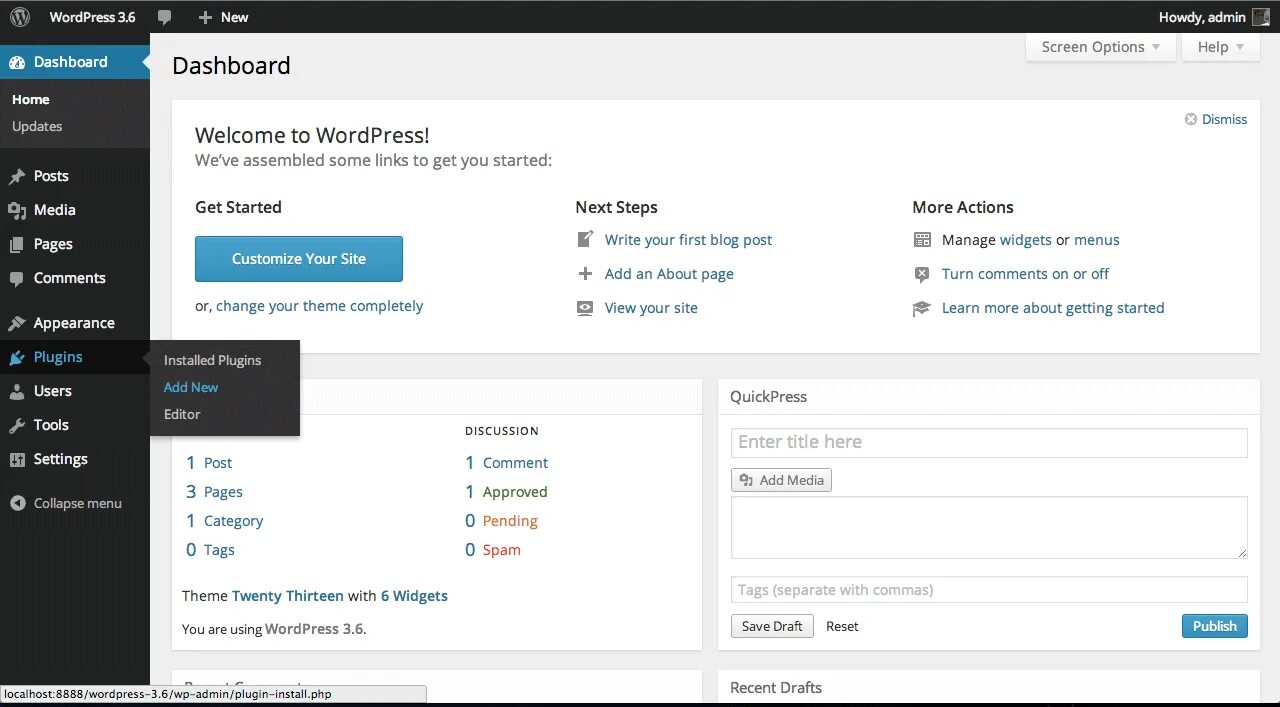Image resolution: width=1280 pixels, height=707 pixels.
Task: Focus the Tags separate with commas field
Action: click(x=989, y=590)
